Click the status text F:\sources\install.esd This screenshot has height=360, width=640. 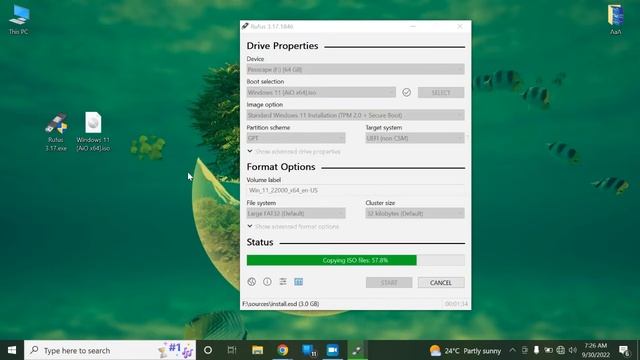(x=281, y=304)
